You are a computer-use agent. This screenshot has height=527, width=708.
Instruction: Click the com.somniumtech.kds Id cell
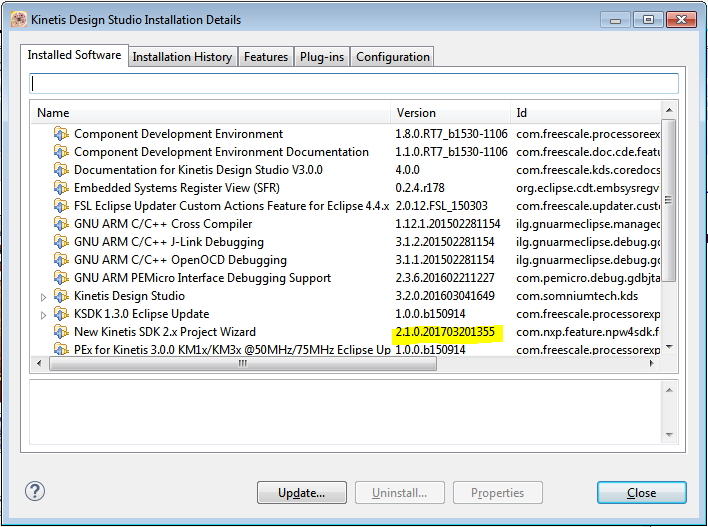point(577,296)
